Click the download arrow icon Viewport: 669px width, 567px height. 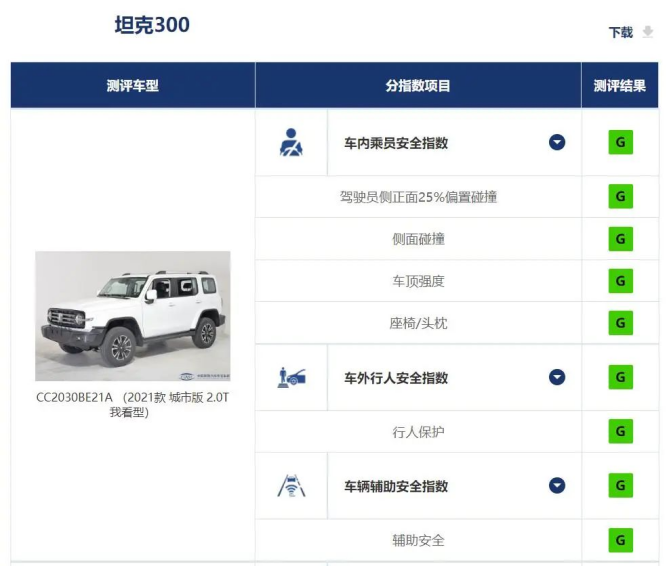click(648, 32)
